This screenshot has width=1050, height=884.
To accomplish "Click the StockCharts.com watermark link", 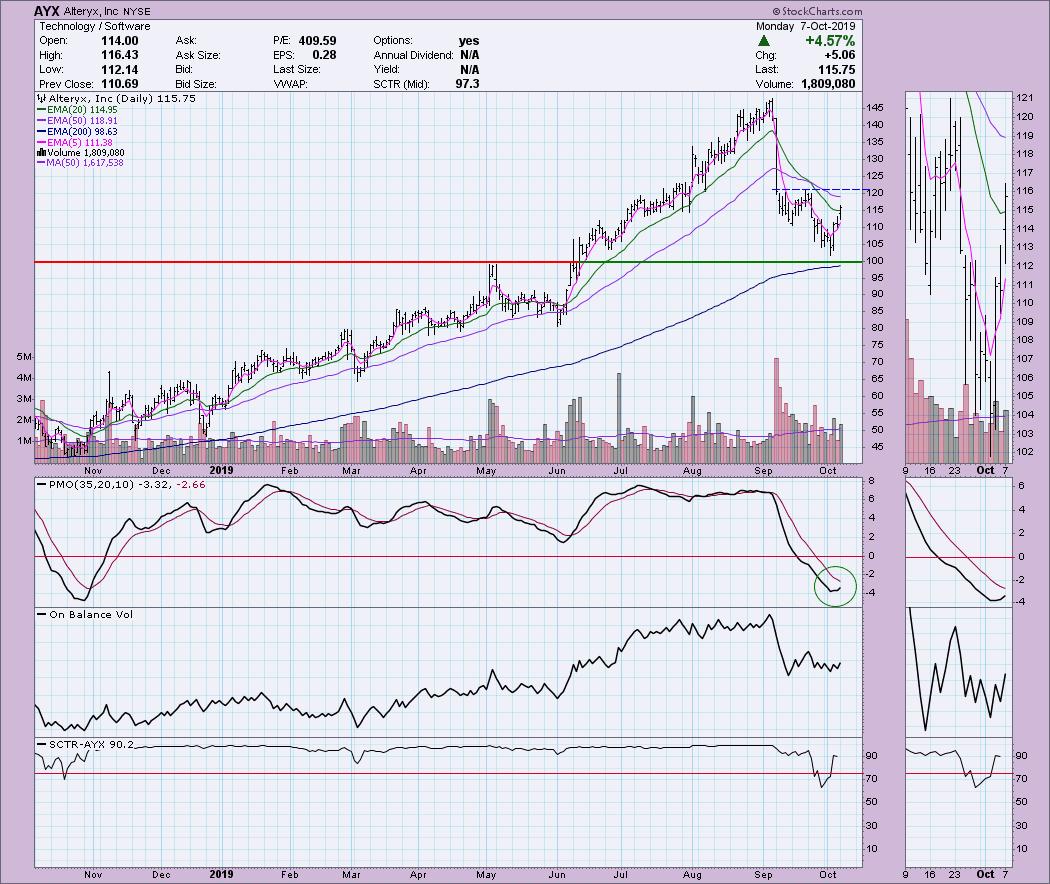I will 817,11.
